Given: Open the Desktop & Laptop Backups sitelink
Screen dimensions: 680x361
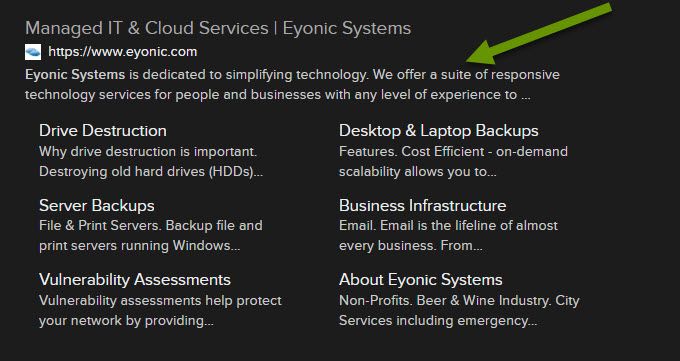Looking at the screenshot, I should pos(438,131).
